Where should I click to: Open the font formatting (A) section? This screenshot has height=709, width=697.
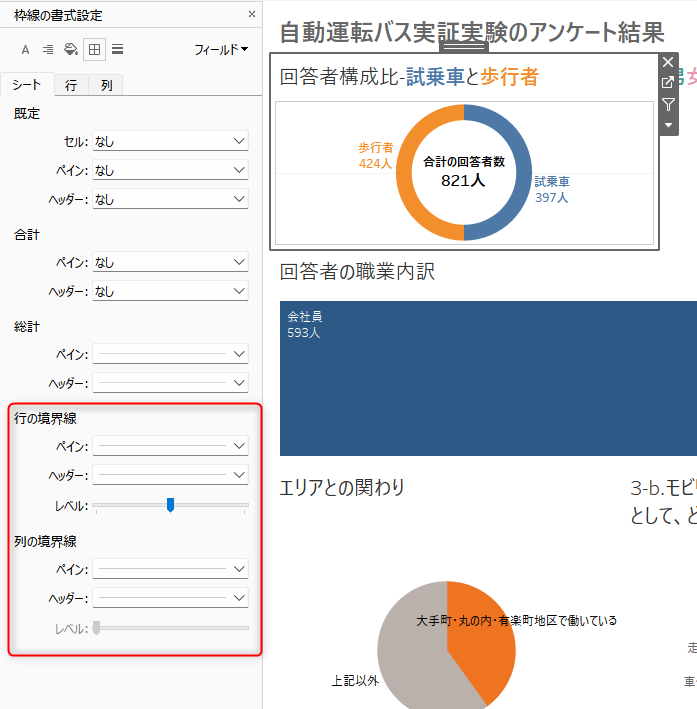click(25, 49)
